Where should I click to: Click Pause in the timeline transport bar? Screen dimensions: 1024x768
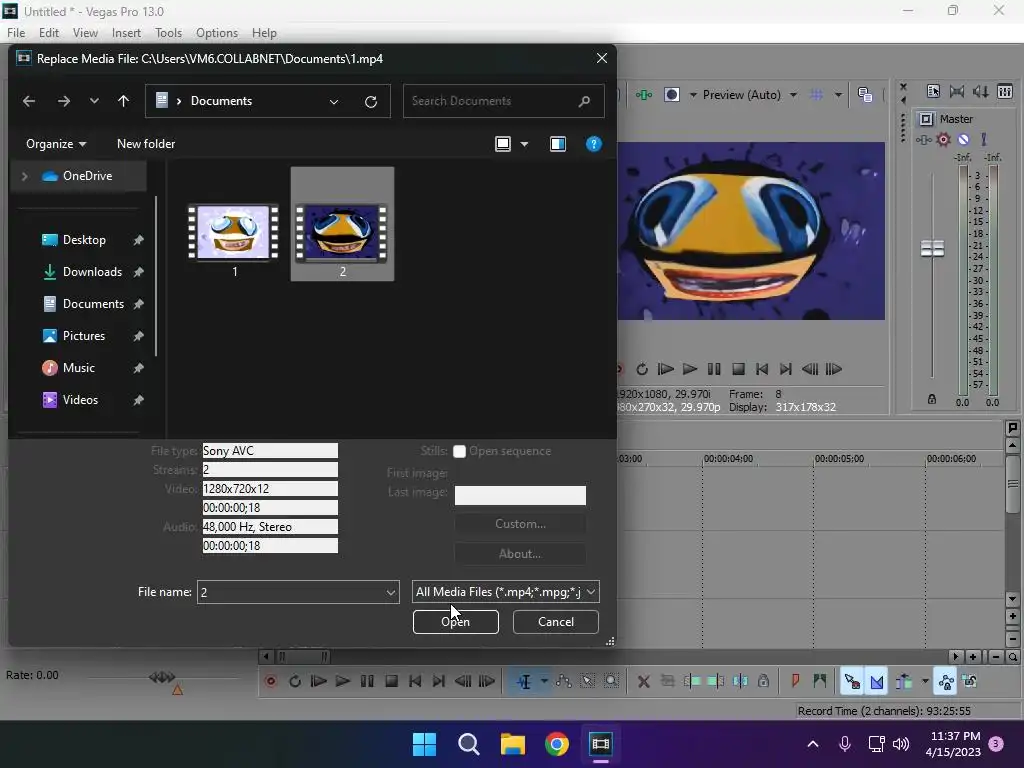(x=367, y=681)
